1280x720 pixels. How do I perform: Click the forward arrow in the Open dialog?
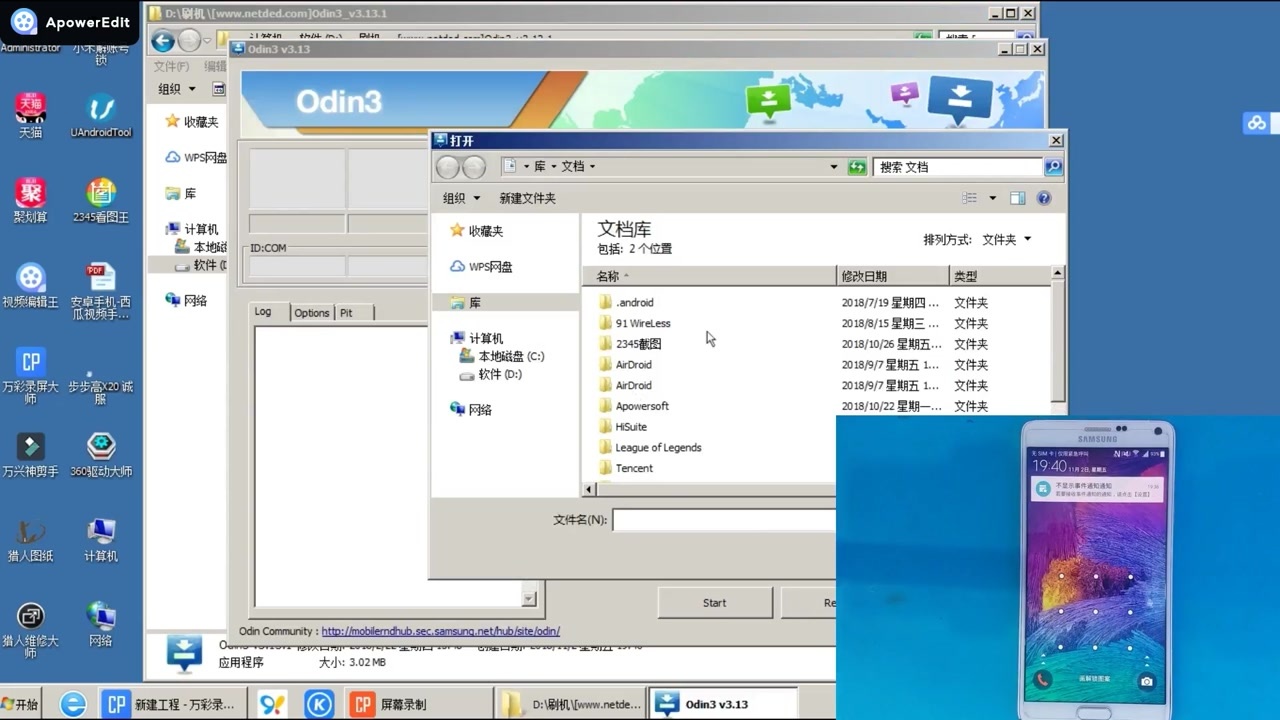pos(474,167)
